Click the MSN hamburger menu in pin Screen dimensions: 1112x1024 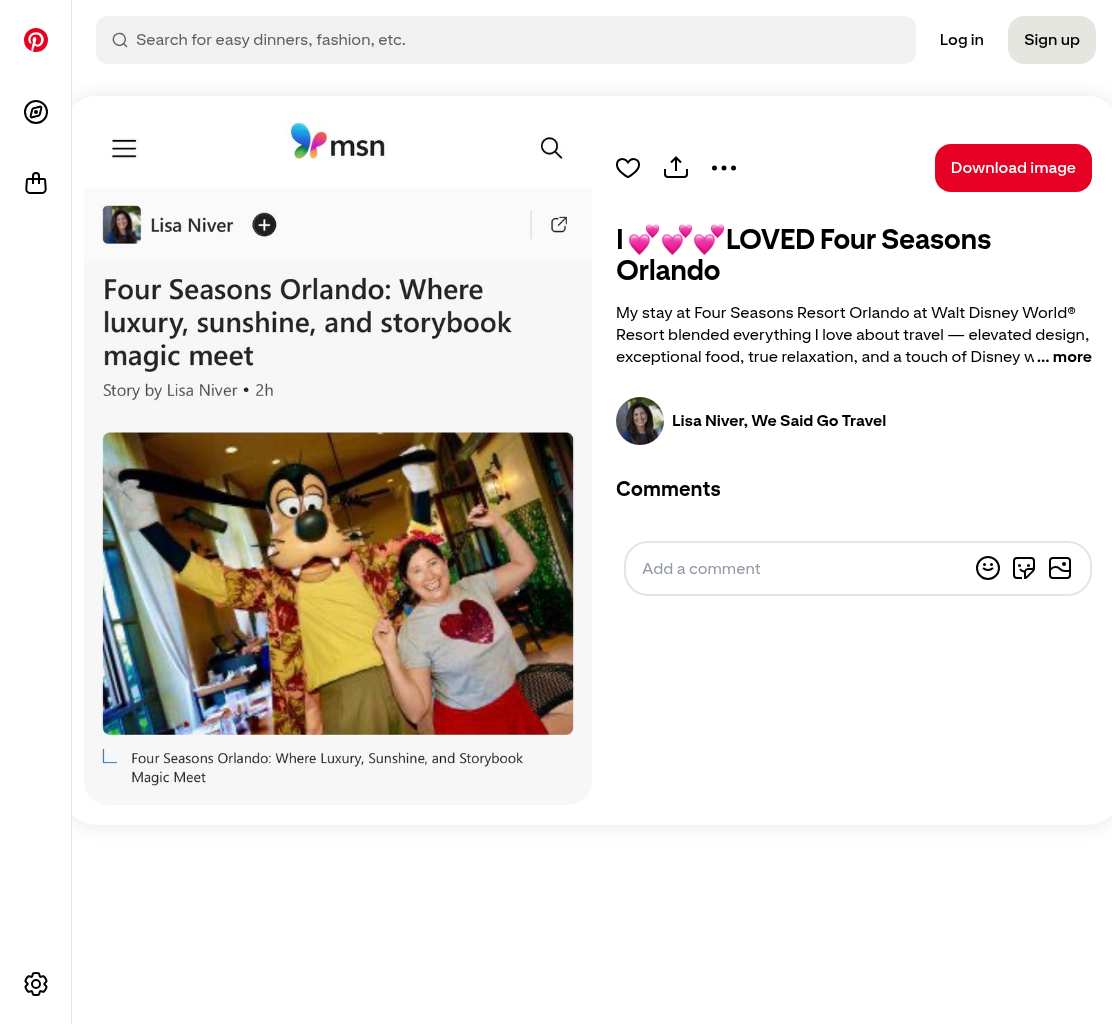[124, 148]
